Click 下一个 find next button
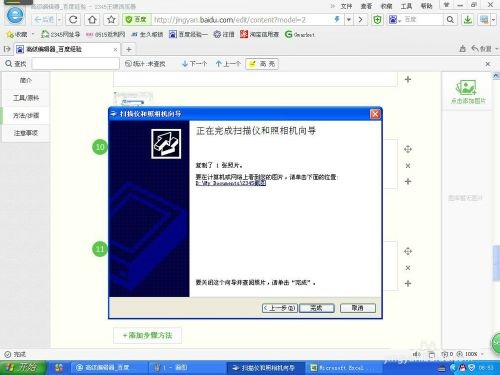The height and width of the screenshot is (375, 500). click(195, 64)
